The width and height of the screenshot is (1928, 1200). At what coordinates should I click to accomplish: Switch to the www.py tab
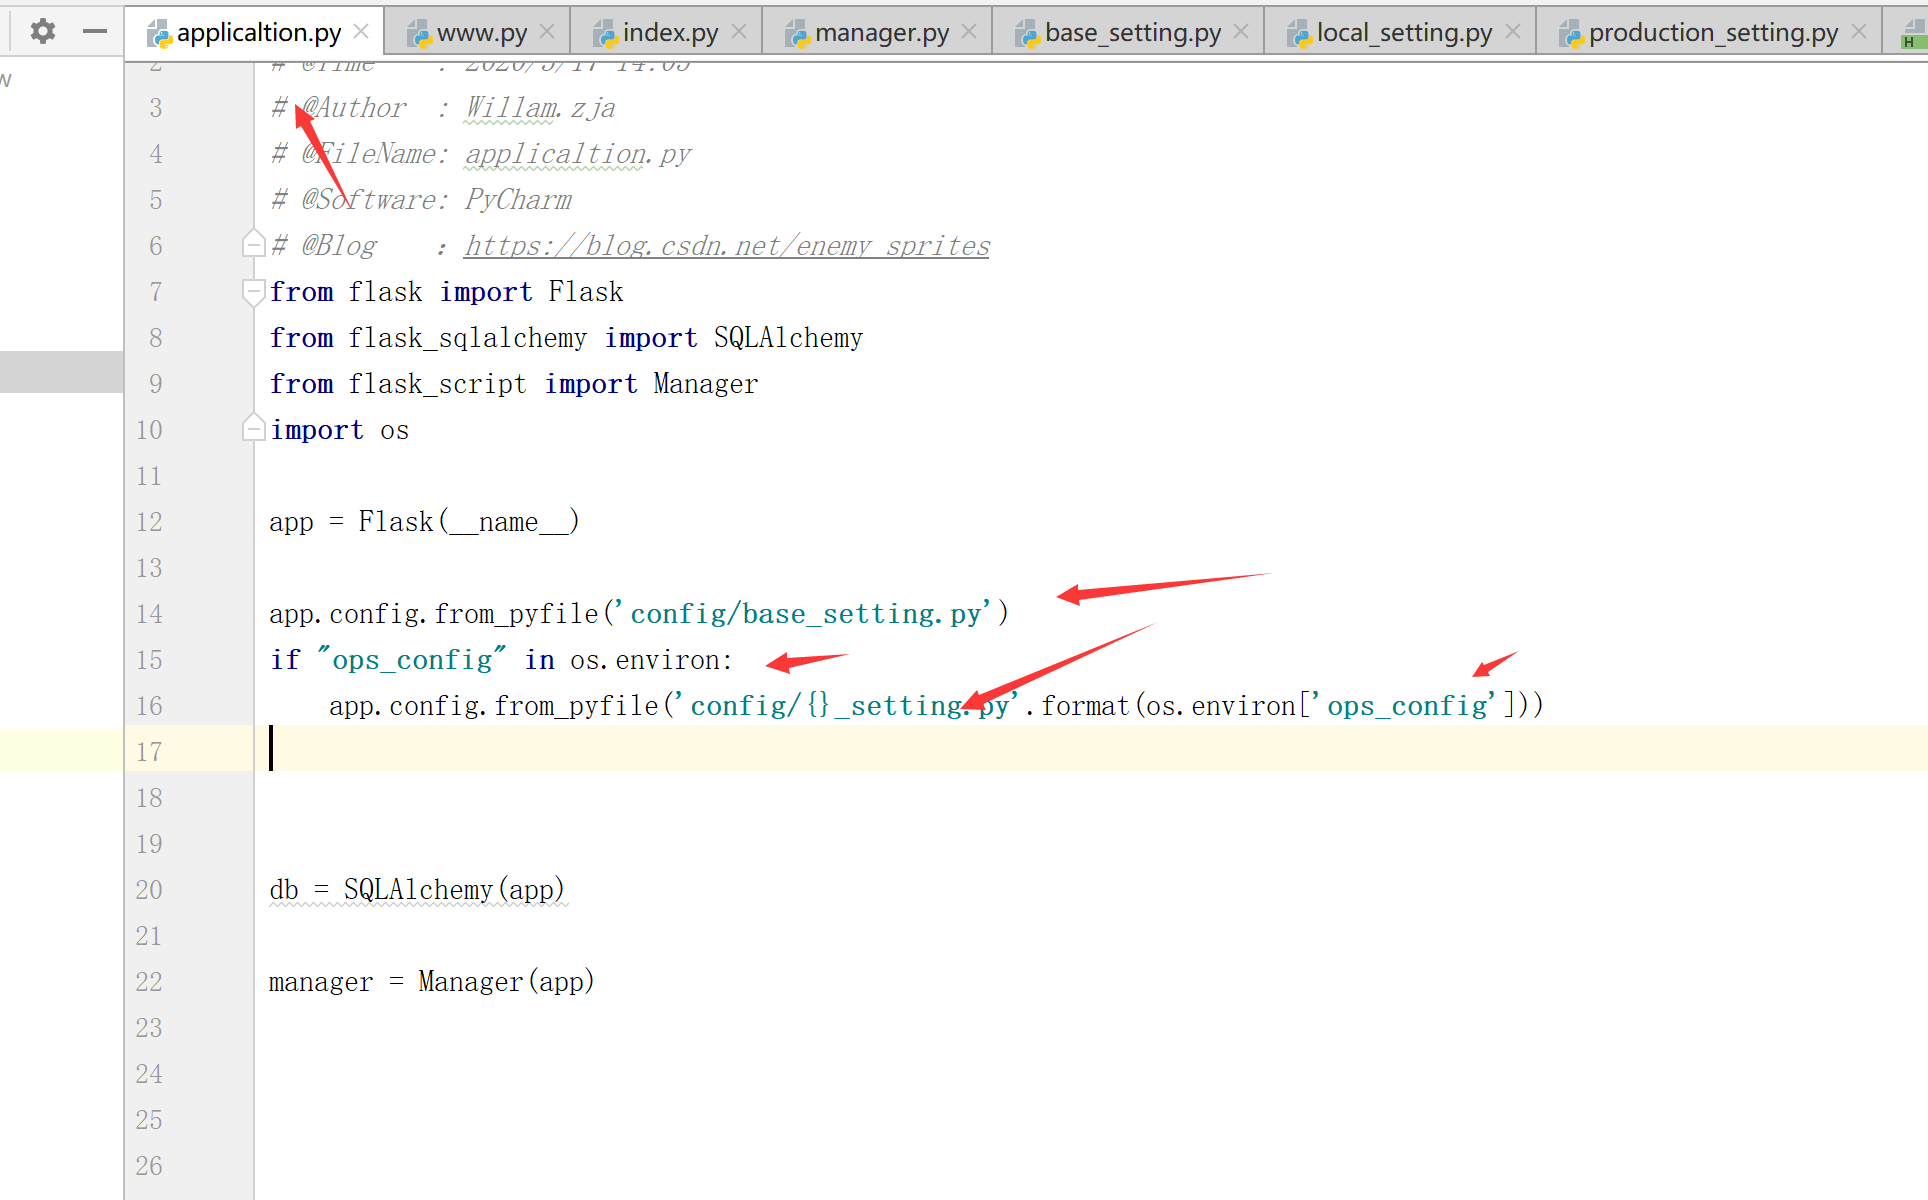(481, 33)
